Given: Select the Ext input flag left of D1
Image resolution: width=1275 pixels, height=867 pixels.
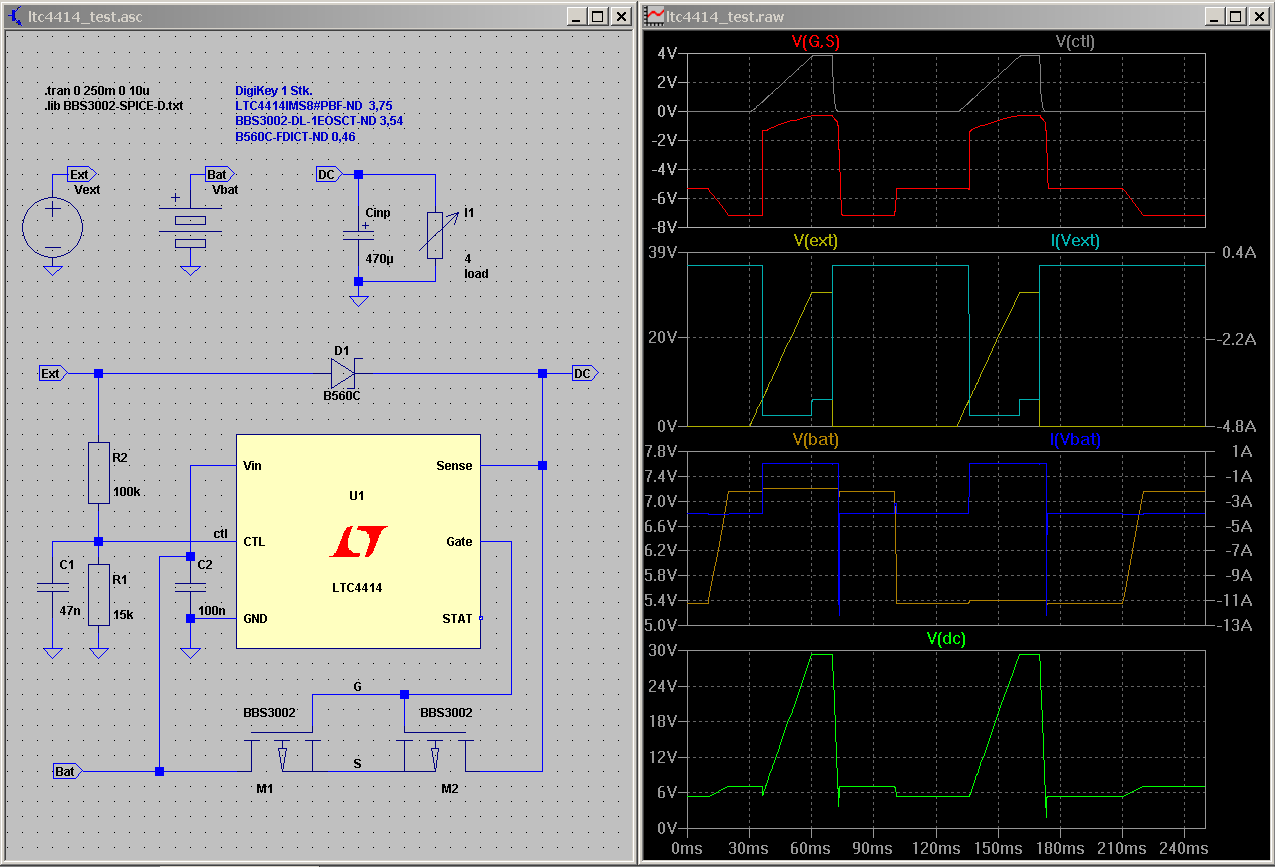Looking at the screenshot, I should point(51,373).
